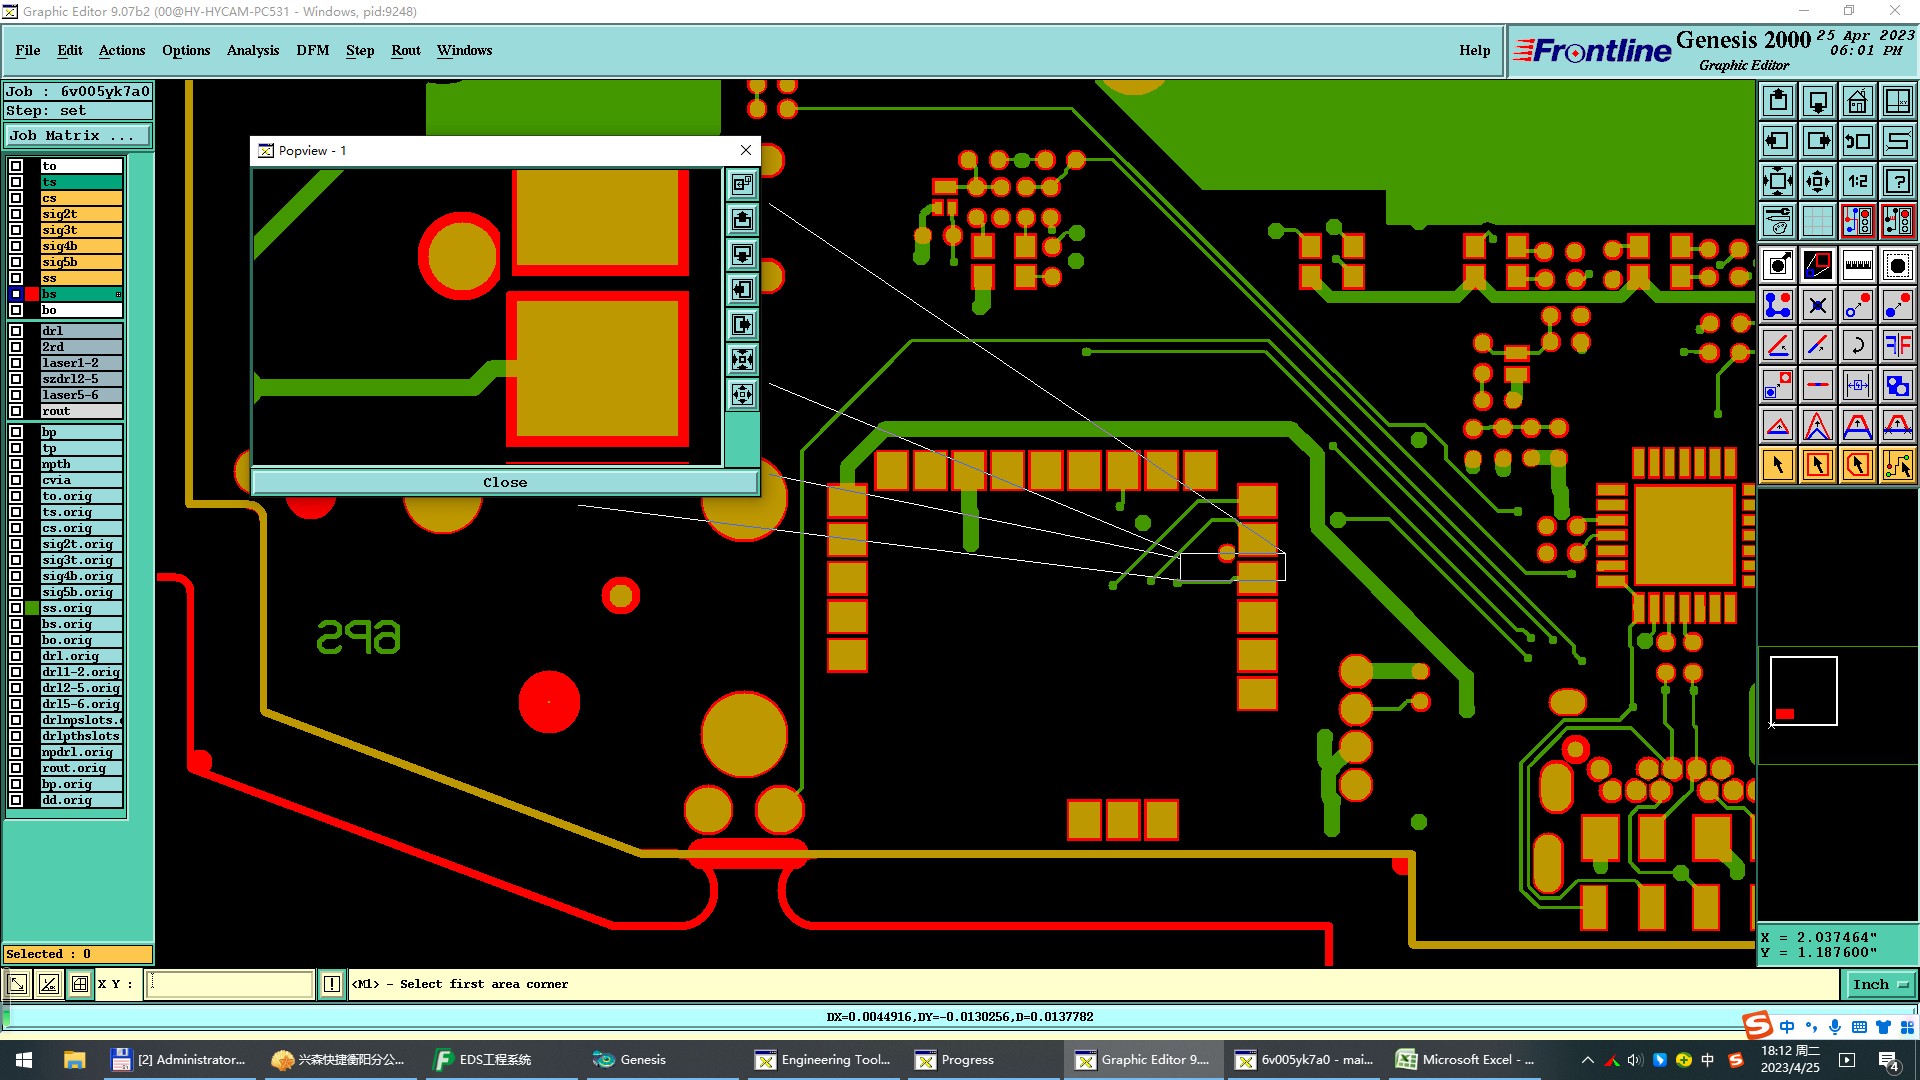
Task: Toggle display checkbox for layer ss.orig
Action: pos(16,608)
